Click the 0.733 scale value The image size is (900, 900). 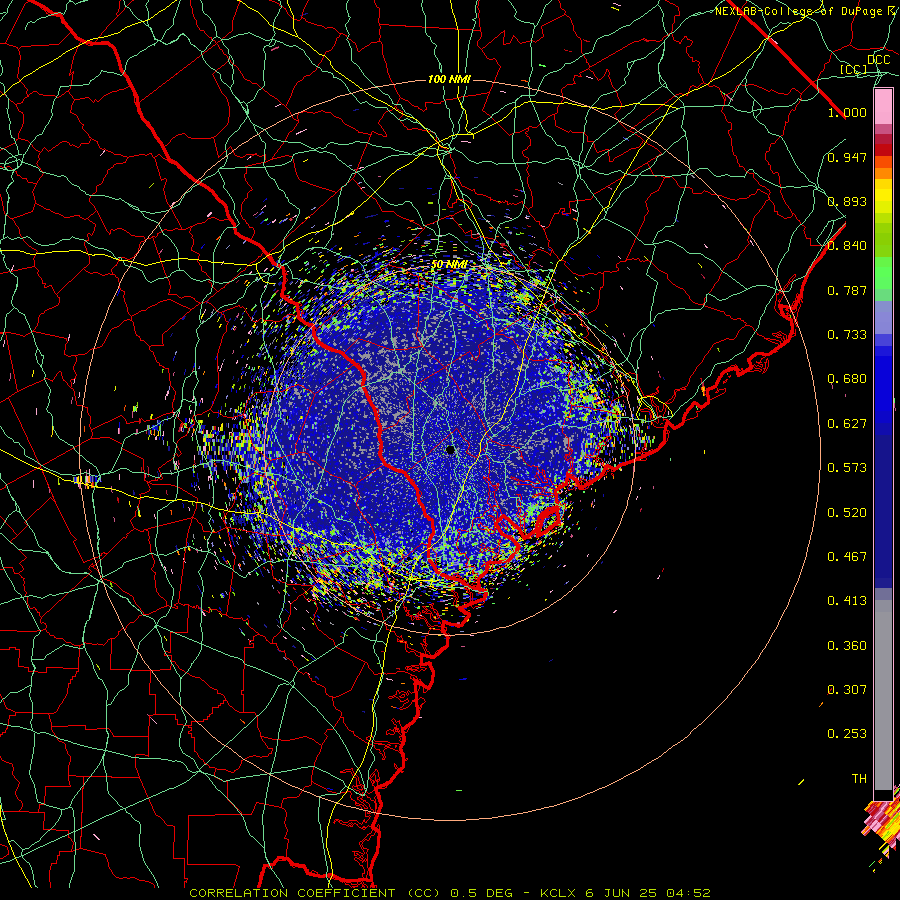pyautogui.click(x=847, y=335)
